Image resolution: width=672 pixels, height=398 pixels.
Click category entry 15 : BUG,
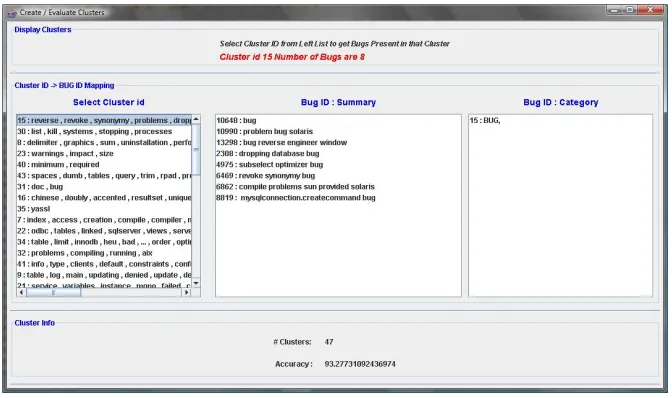[x=561, y=120]
